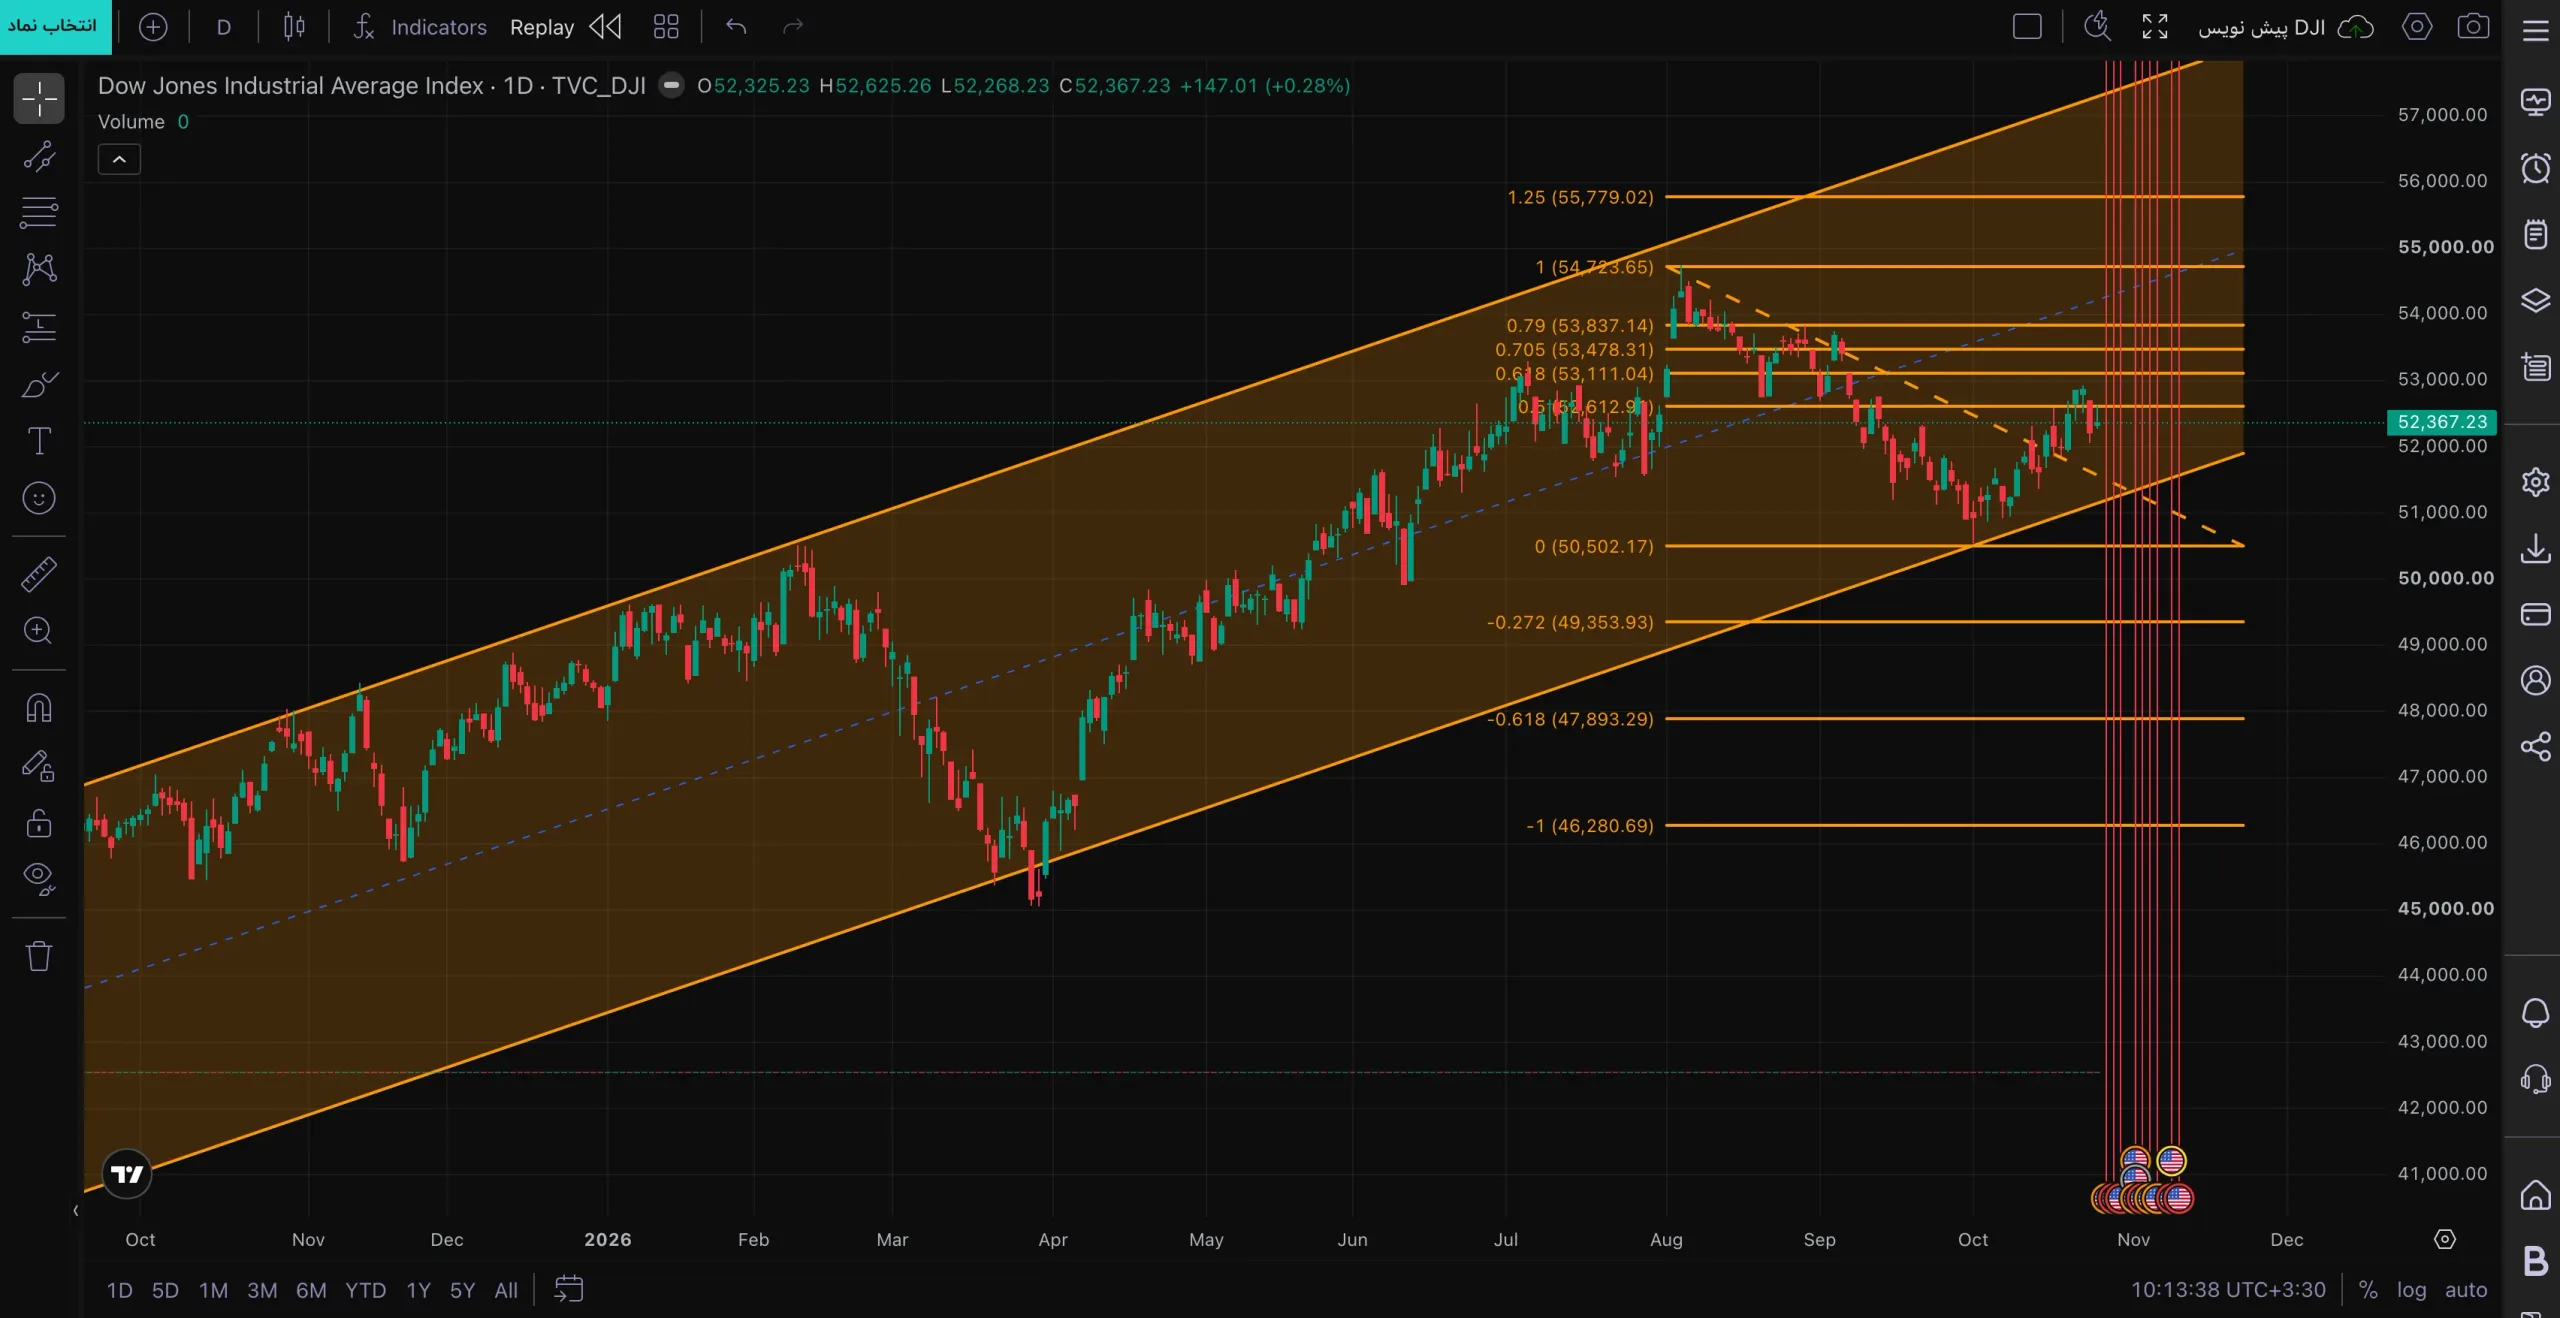Open the chart type candles selector
The height and width of the screenshot is (1318, 2560).
tap(293, 27)
